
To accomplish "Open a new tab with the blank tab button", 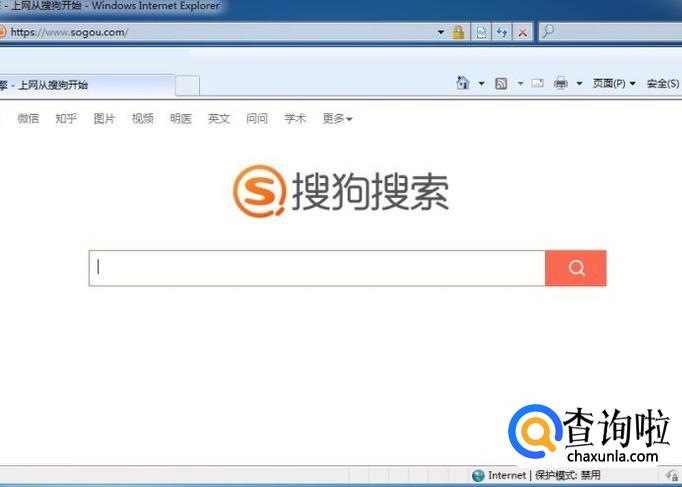I will pos(187,85).
